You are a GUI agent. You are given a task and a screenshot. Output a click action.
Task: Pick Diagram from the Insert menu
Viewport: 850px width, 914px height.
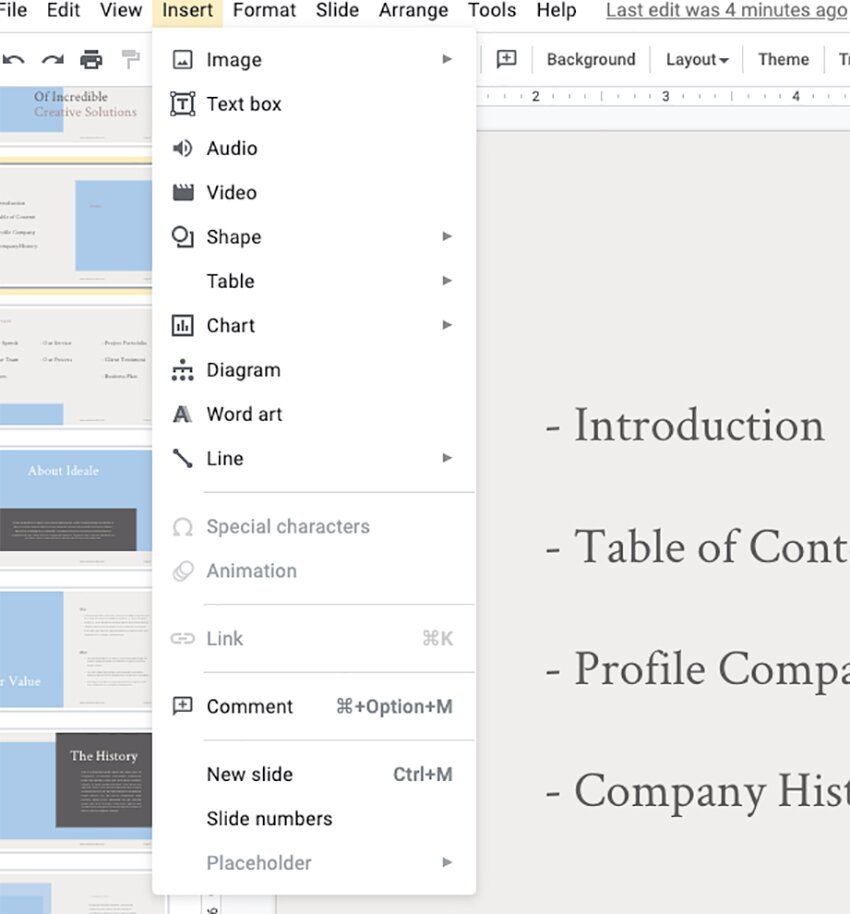[243, 370]
